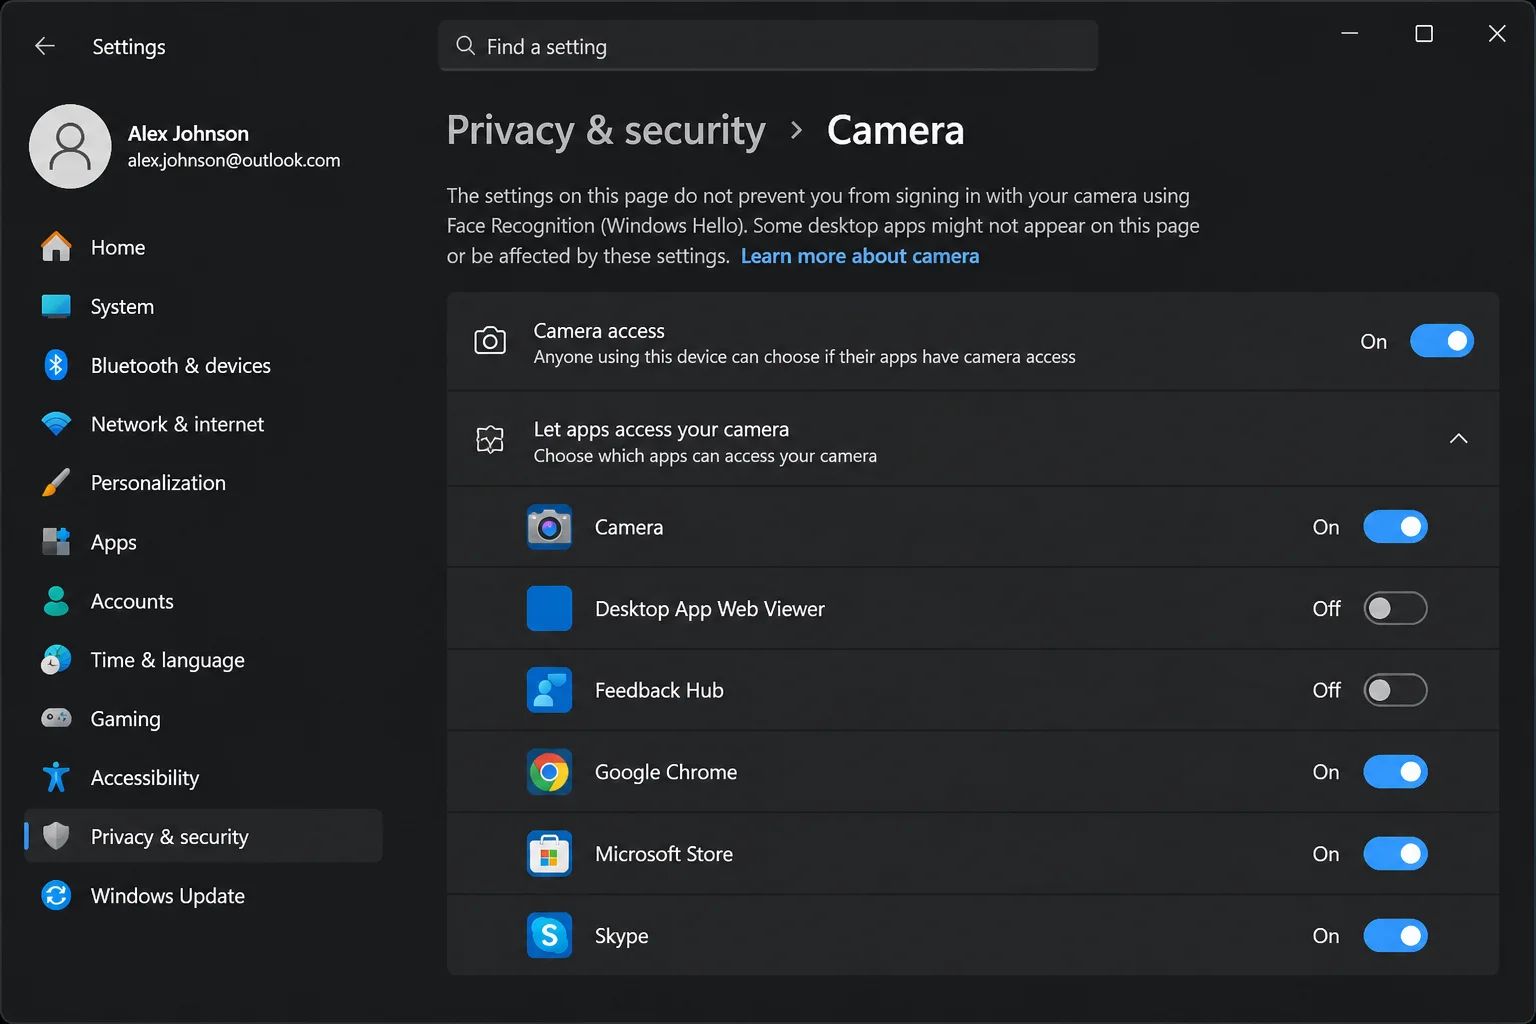Viewport: 1536px width, 1024px height.
Task: Click the System monitor icon
Action: click(x=56, y=306)
